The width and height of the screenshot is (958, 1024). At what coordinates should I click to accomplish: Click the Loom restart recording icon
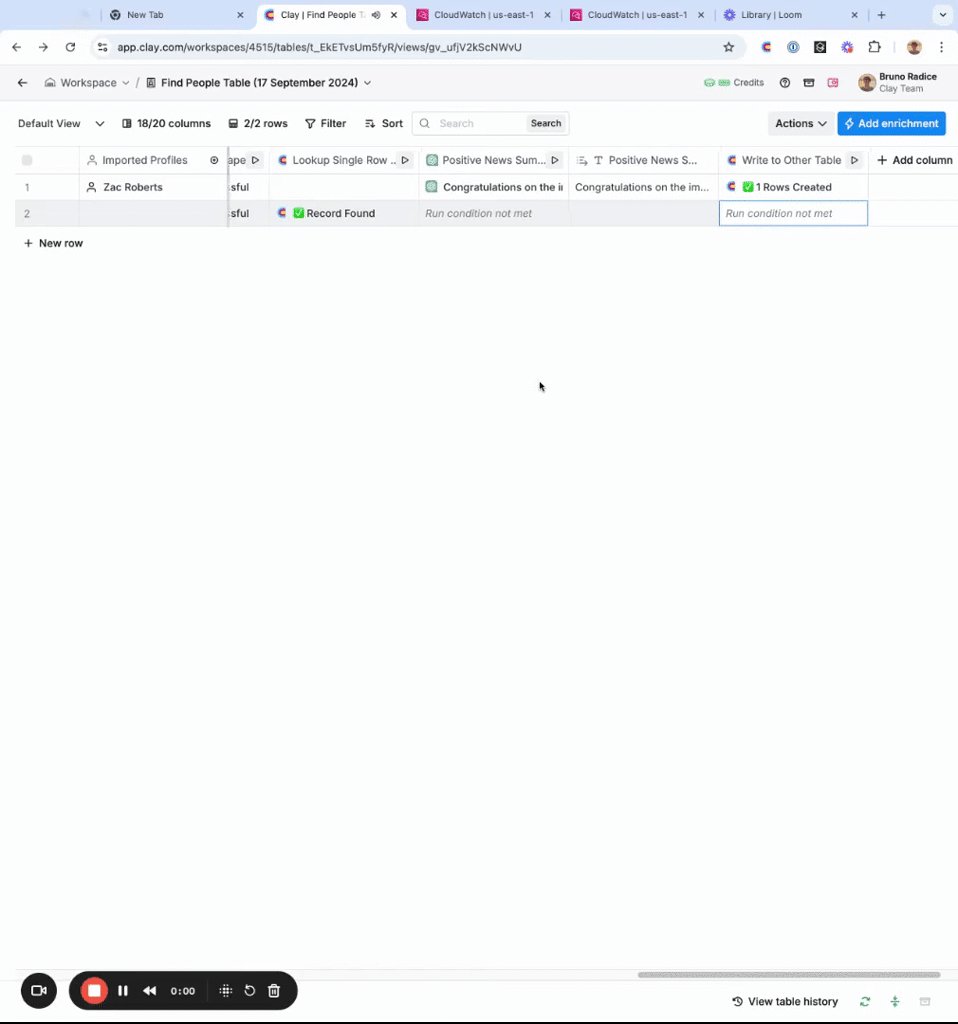pos(249,991)
